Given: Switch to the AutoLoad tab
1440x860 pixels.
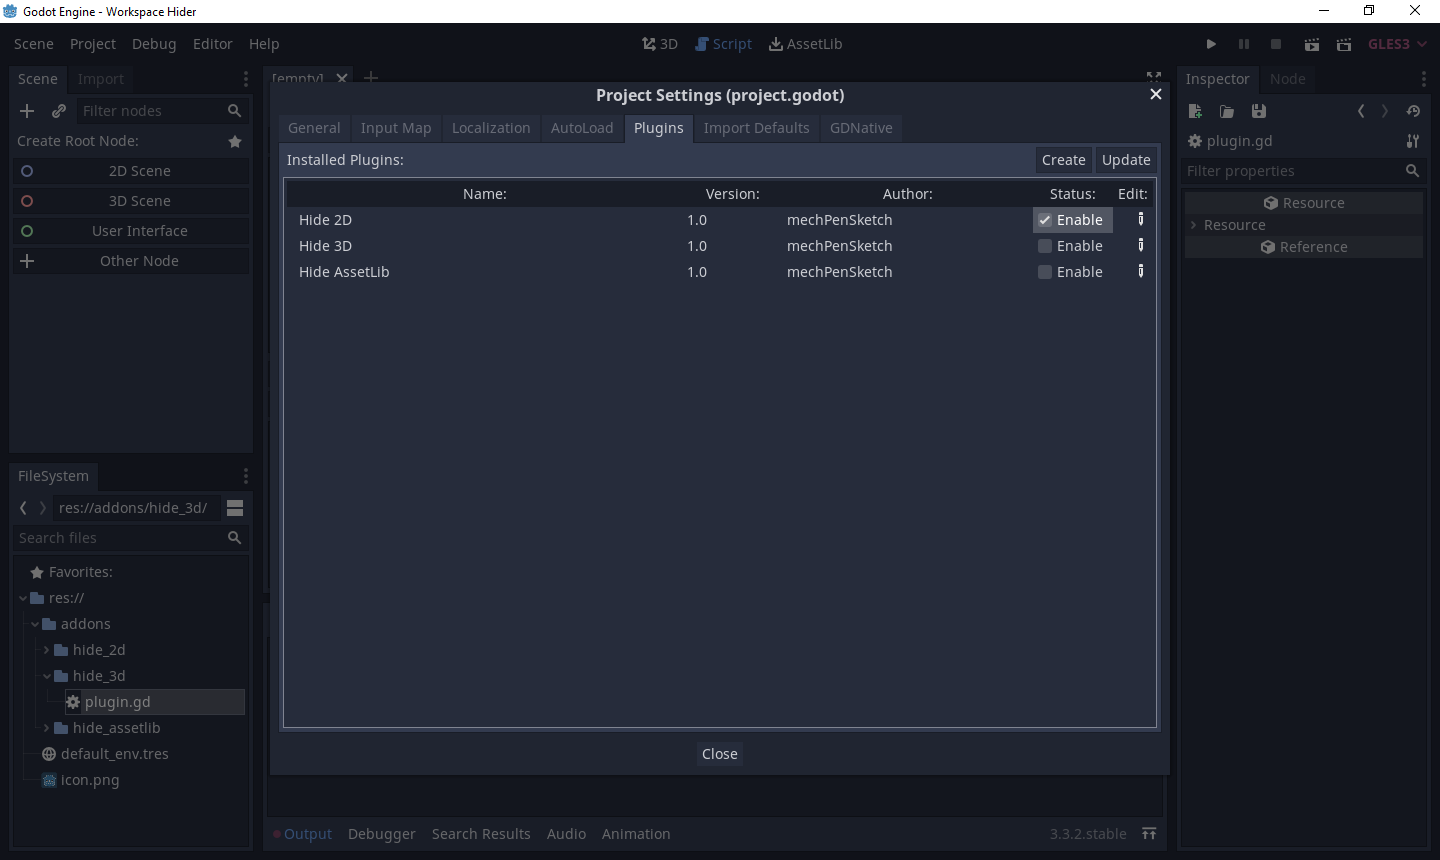Looking at the screenshot, I should click(582, 128).
